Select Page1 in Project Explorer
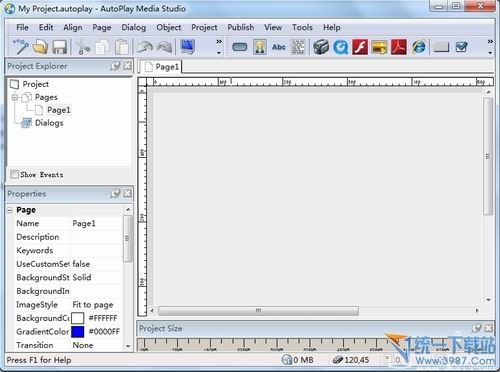This screenshot has height=372, width=500. click(x=59, y=110)
